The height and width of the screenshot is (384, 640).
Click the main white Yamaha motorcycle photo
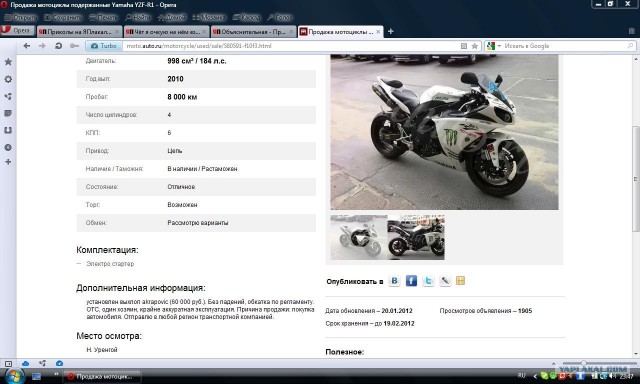(444, 132)
